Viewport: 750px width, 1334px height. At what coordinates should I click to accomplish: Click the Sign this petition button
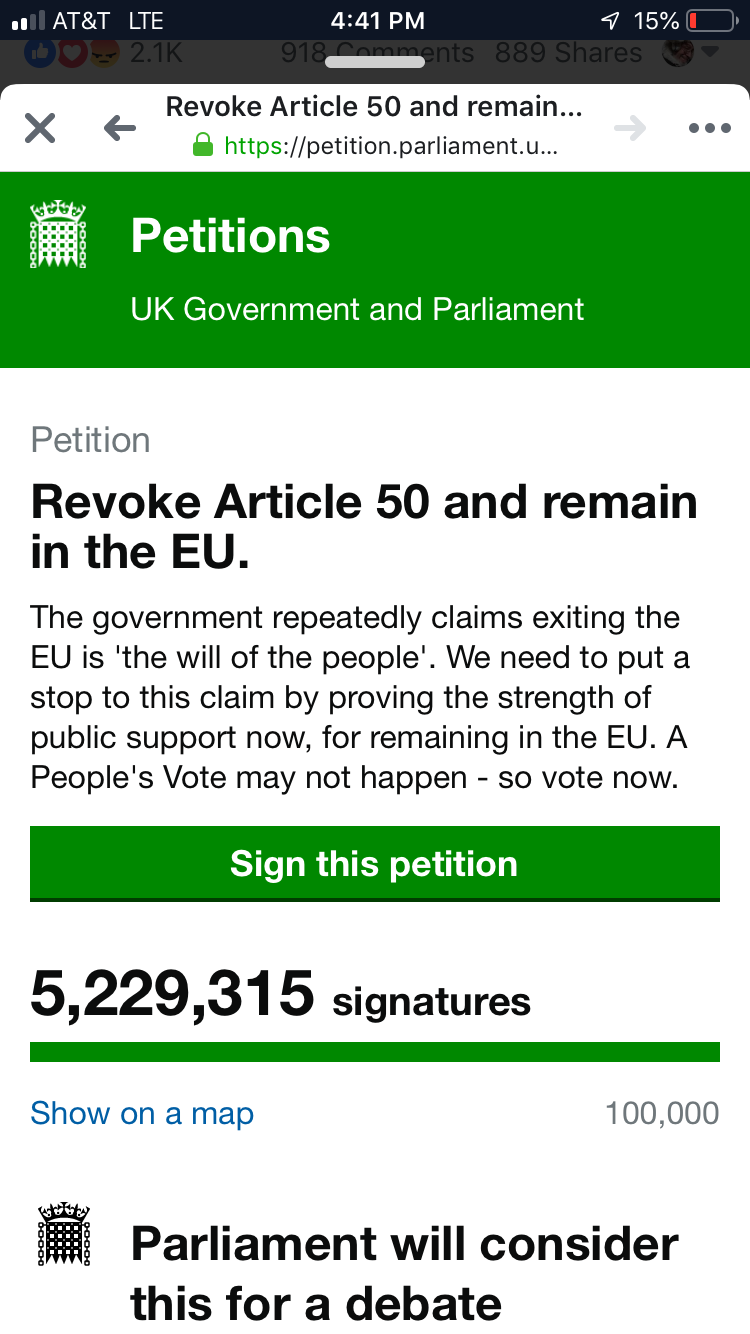click(x=375, y=864)
